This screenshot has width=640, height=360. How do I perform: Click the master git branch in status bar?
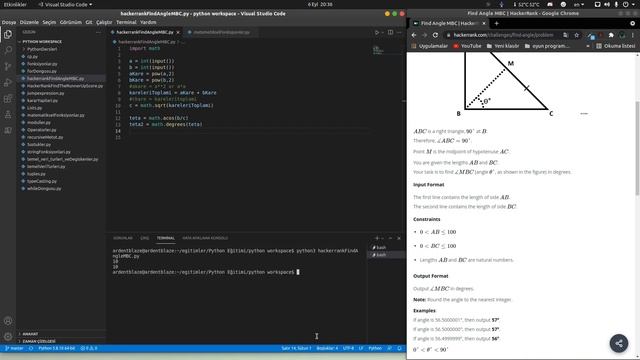pyautogui.click(x=14, y=349)
